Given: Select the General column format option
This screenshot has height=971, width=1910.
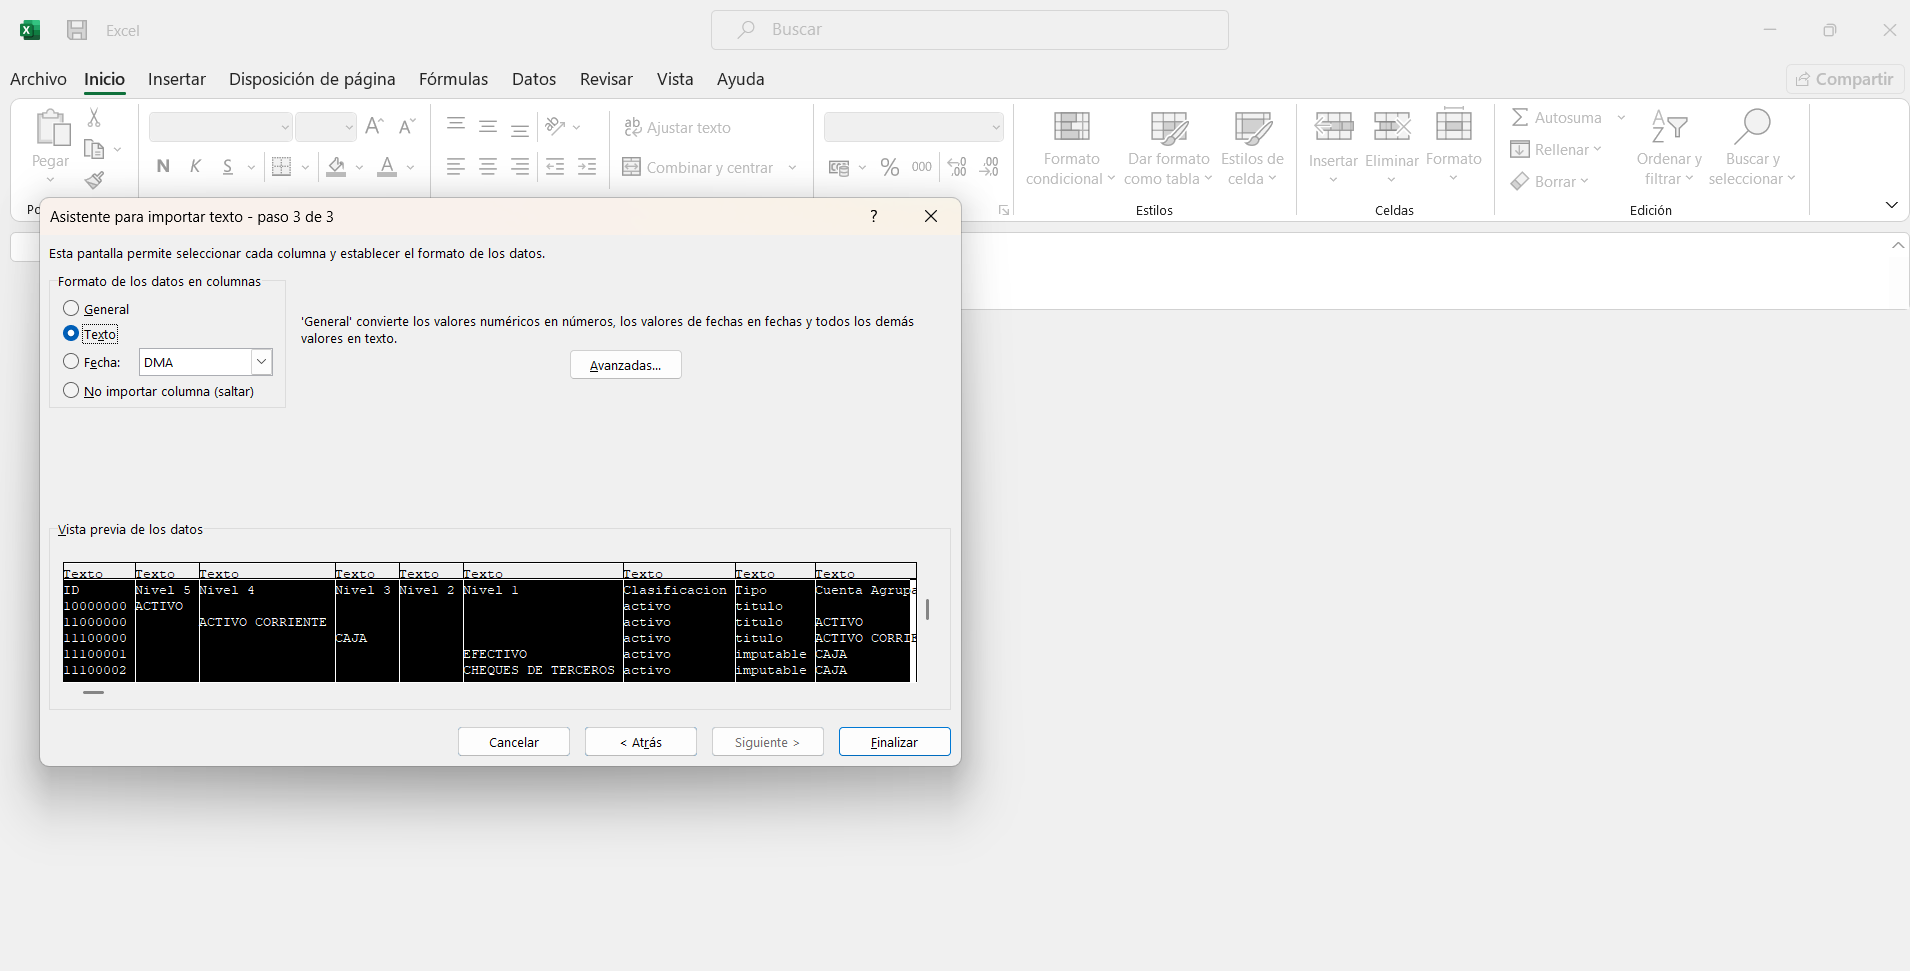Looking at the screenshot, I should tap(71, 309).
